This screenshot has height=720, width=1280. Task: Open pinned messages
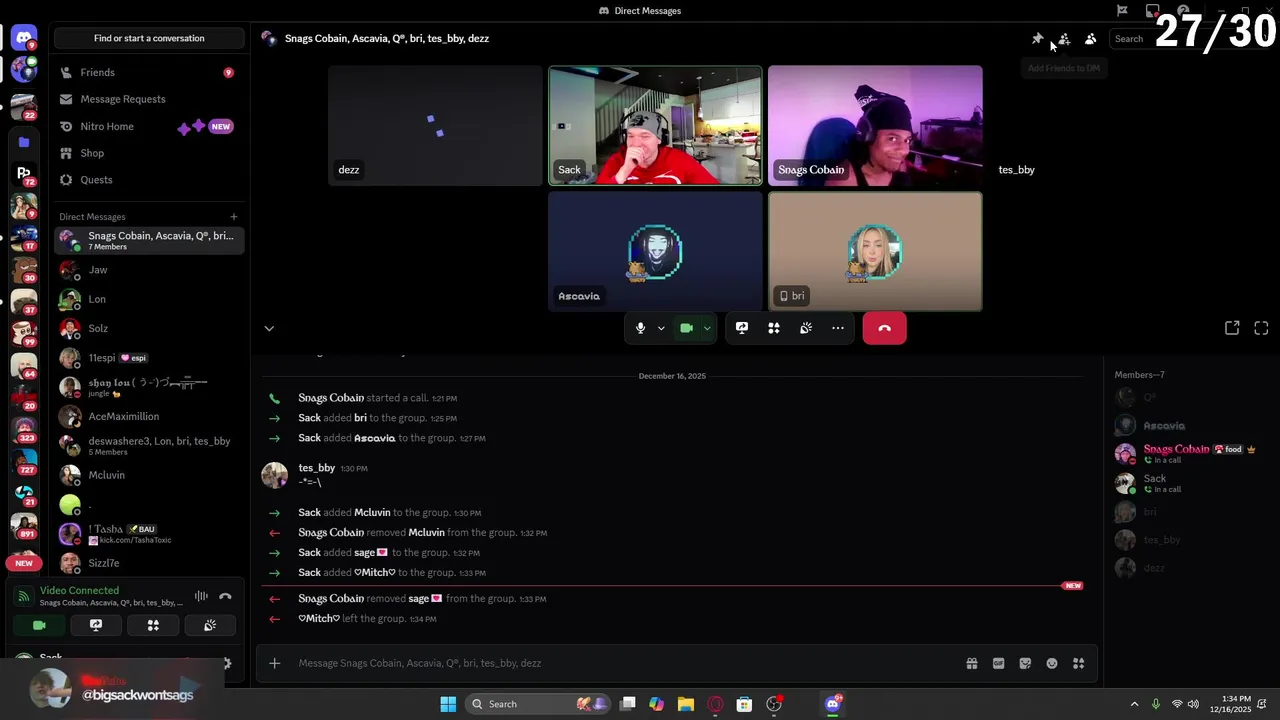(1037, 39)
